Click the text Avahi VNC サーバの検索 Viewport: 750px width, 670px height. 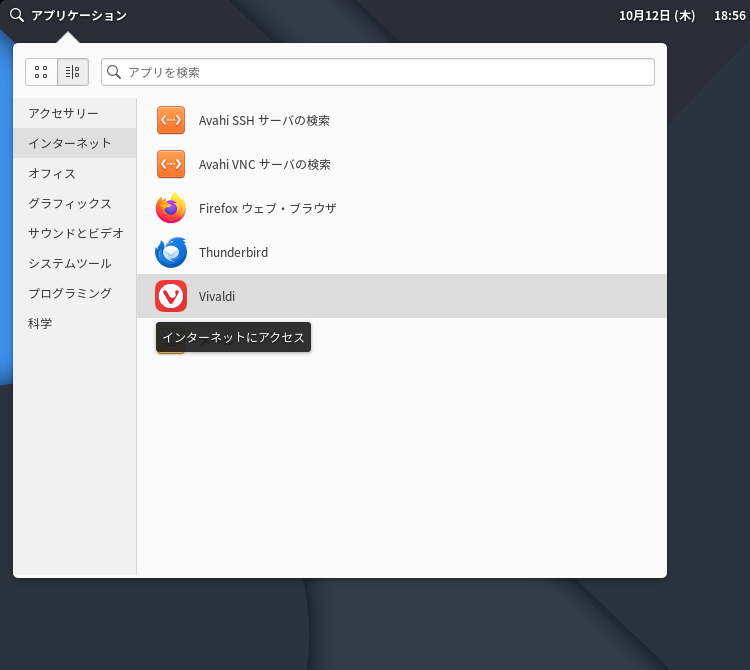(x=265, y=164)
